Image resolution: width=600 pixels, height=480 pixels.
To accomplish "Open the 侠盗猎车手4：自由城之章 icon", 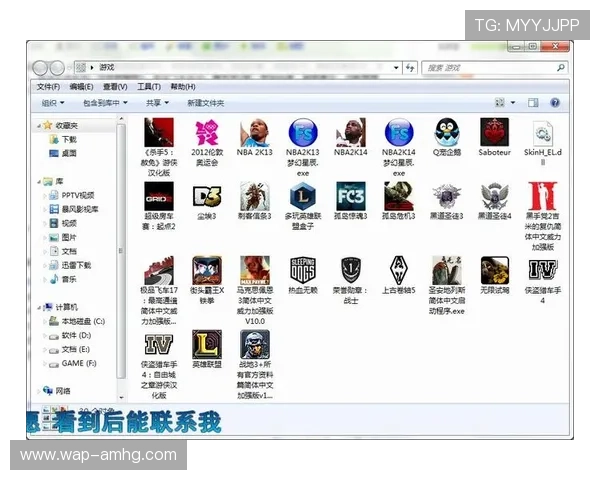I will coord(159,344).
